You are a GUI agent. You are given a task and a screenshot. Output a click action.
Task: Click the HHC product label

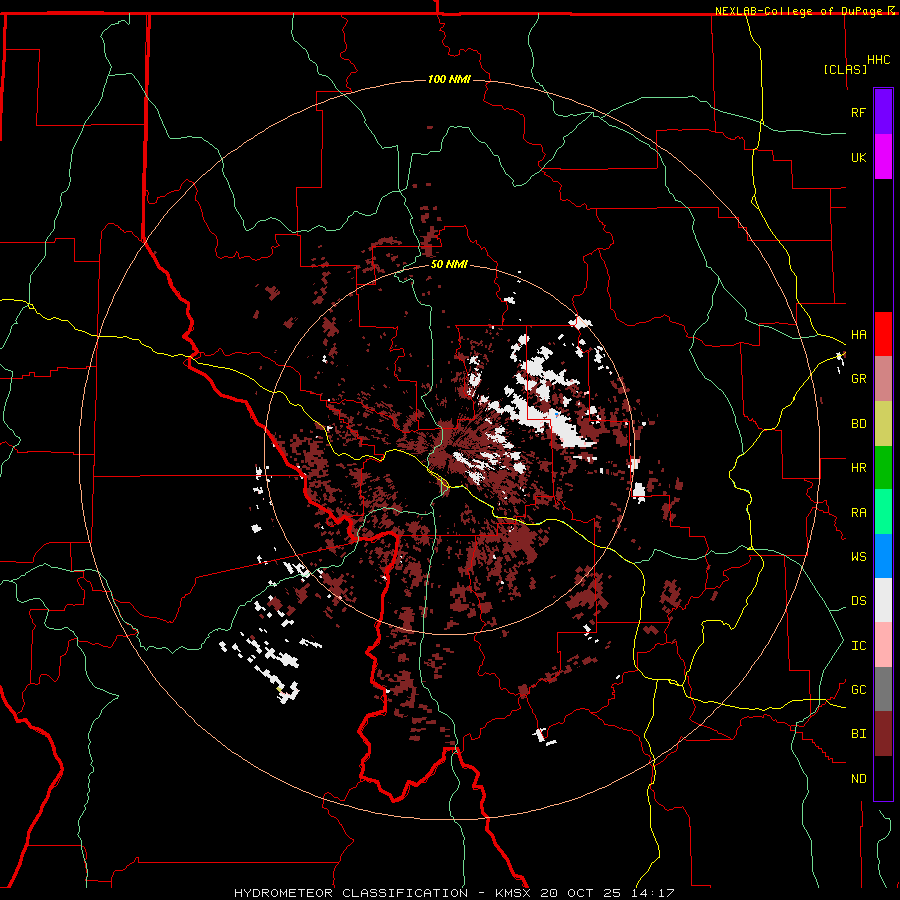pos(878,60)
